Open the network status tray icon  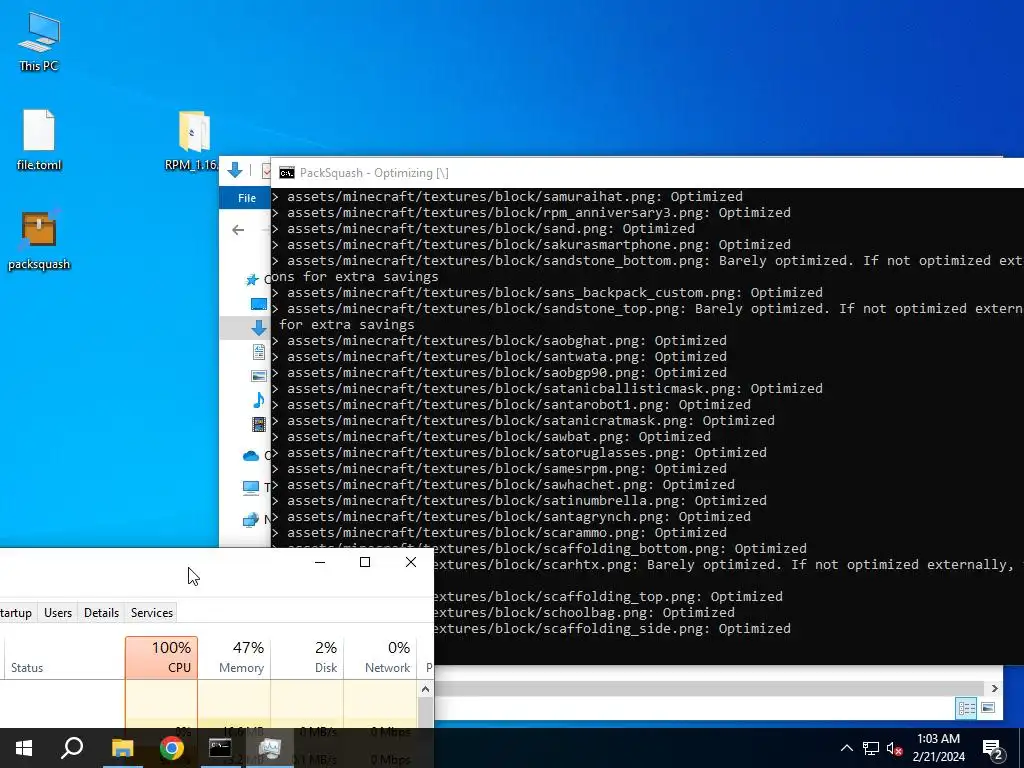point(871,748)
